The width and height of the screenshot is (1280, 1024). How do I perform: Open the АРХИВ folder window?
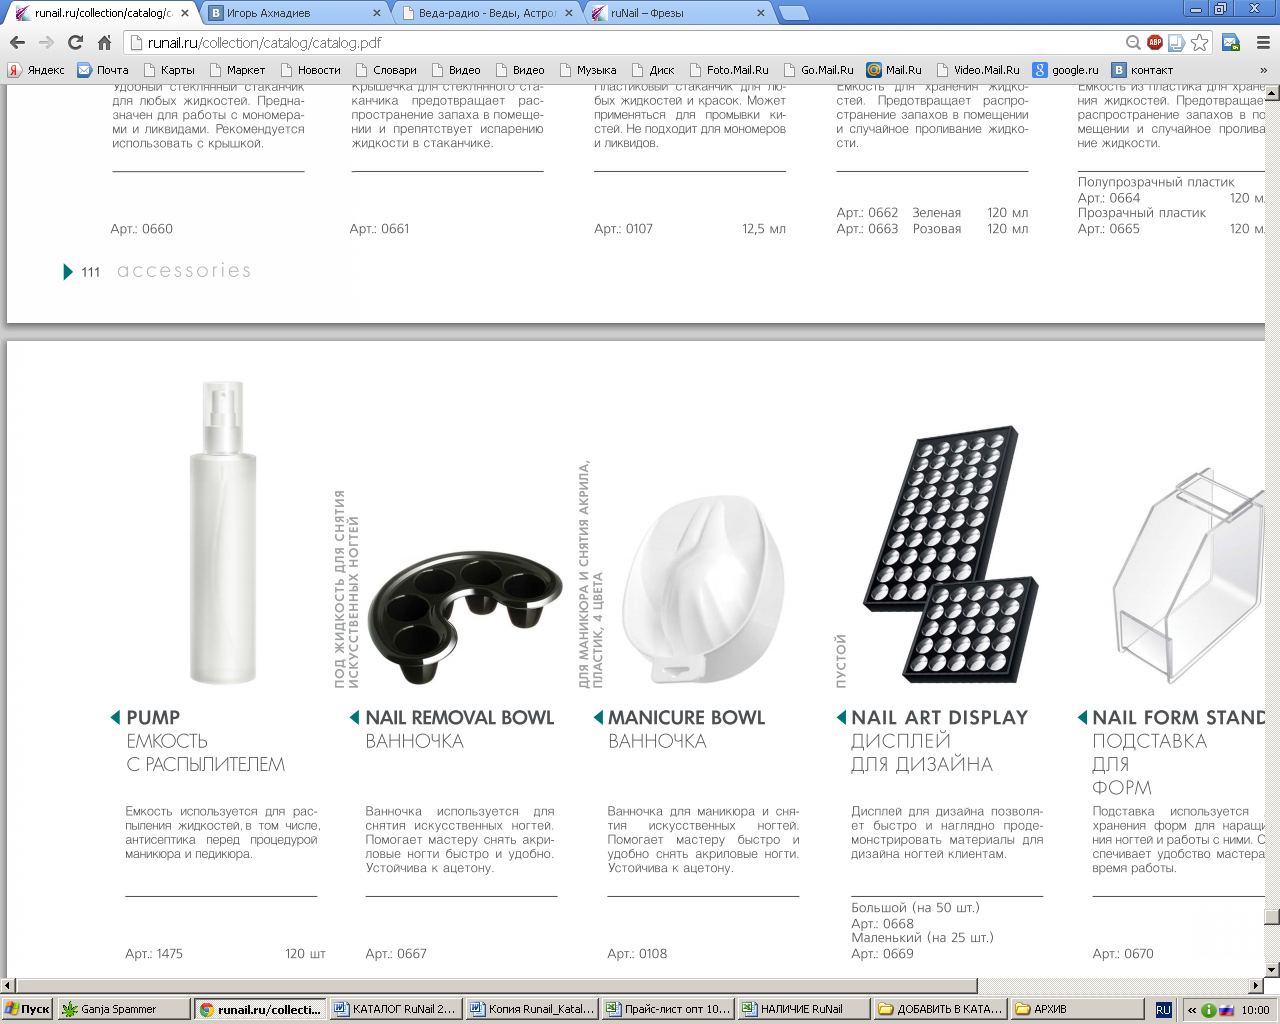[x=1075, y=1009]
